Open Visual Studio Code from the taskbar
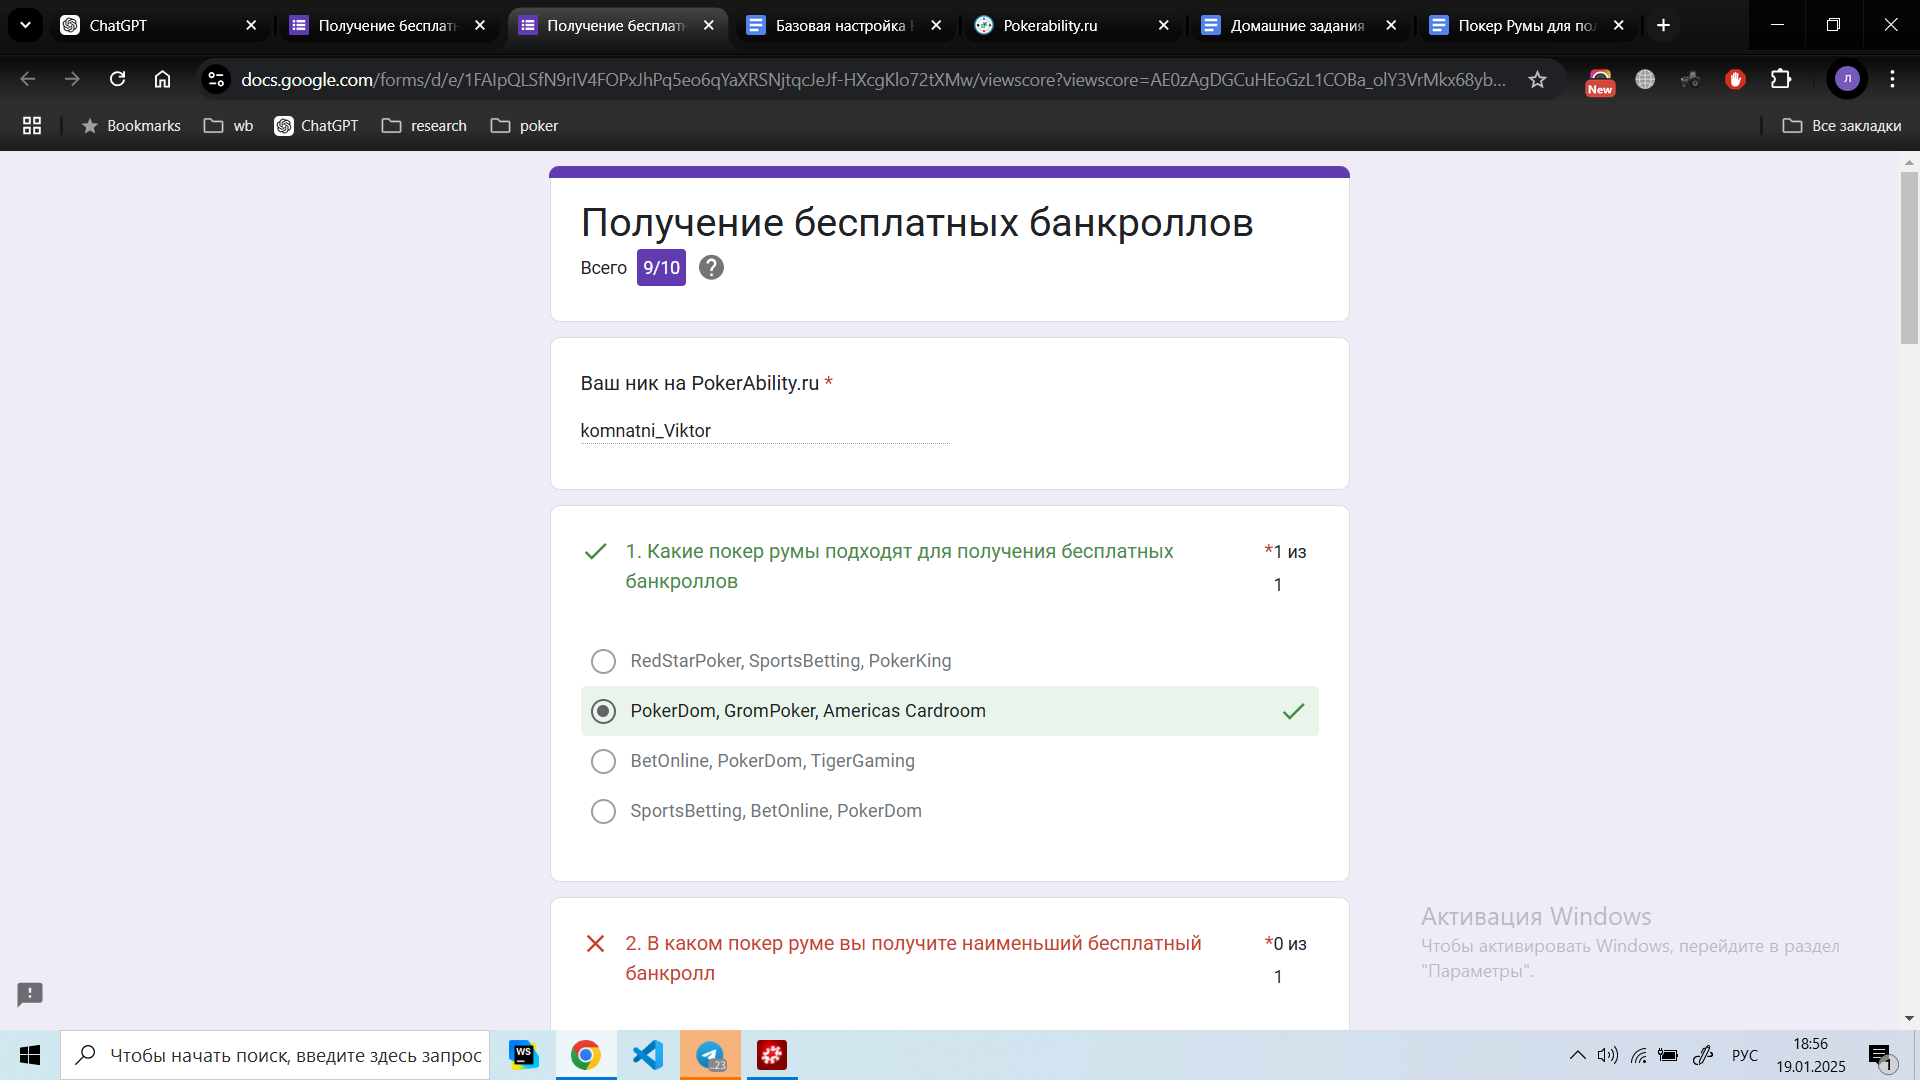The width and height of the screenshot is (1920, 1080). point(648,1055)
